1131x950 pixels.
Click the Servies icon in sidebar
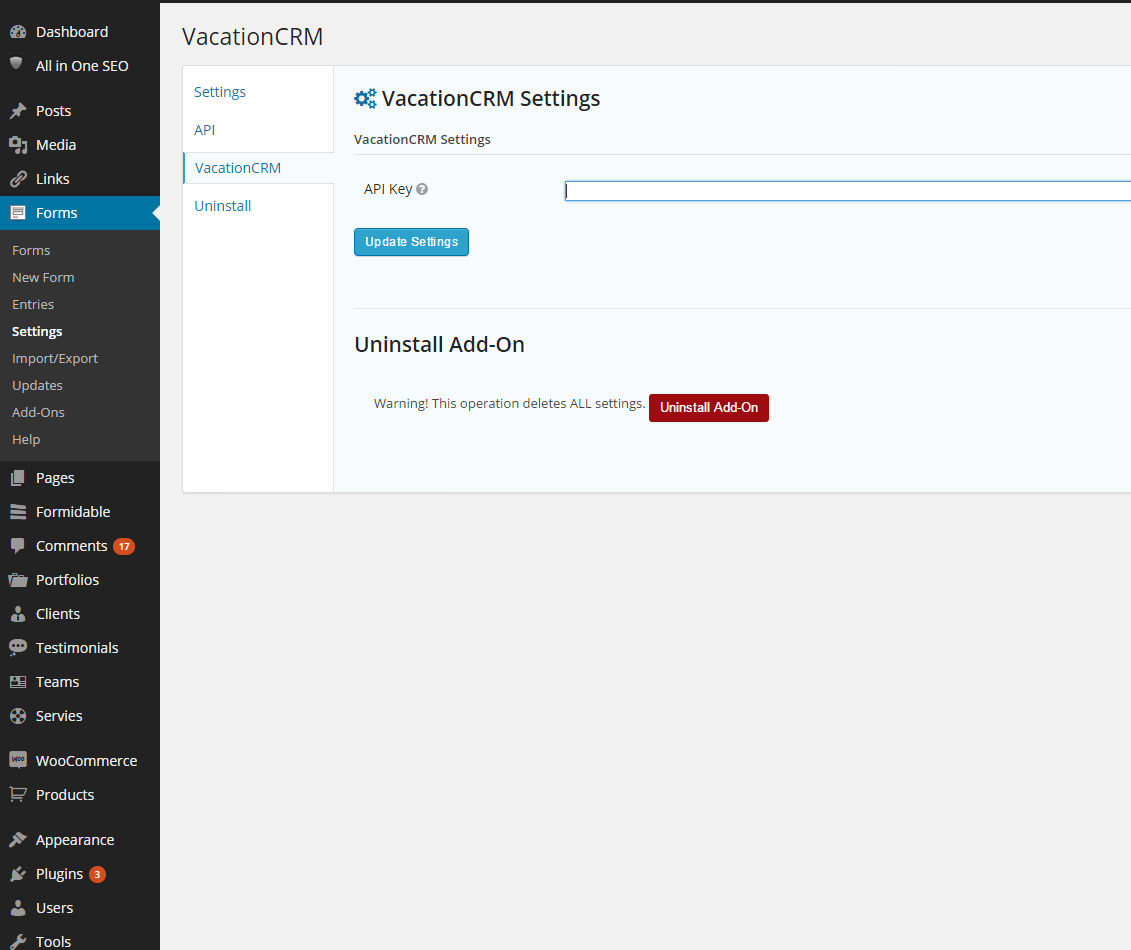click(x=18, y=716)
